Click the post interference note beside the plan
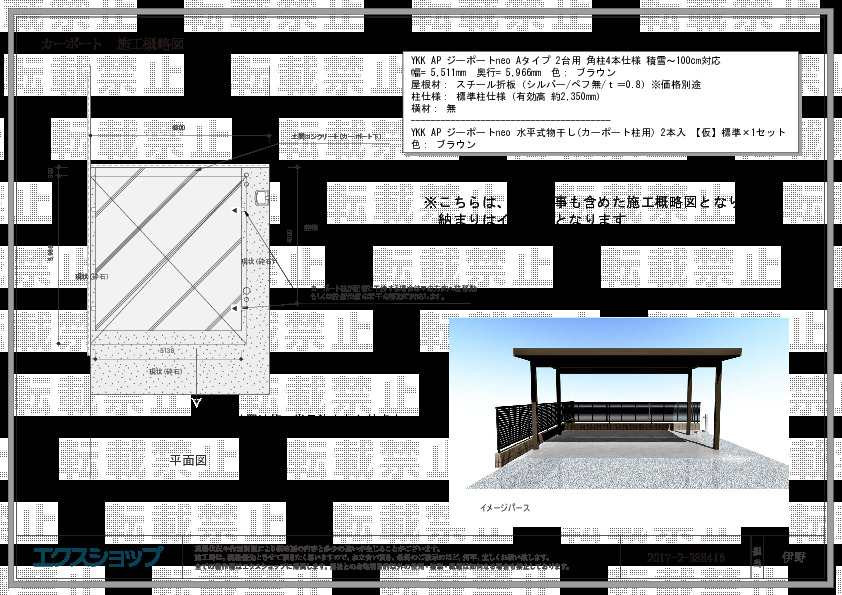This screenshot has height=595, width=842. tap(393, 292)
